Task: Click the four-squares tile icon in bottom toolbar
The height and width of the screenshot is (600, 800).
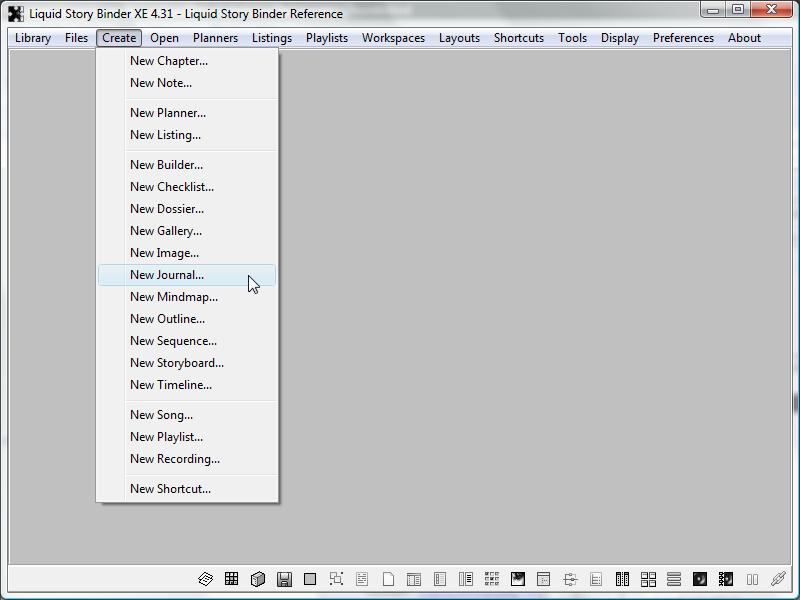Action: [x=648, y=579]
